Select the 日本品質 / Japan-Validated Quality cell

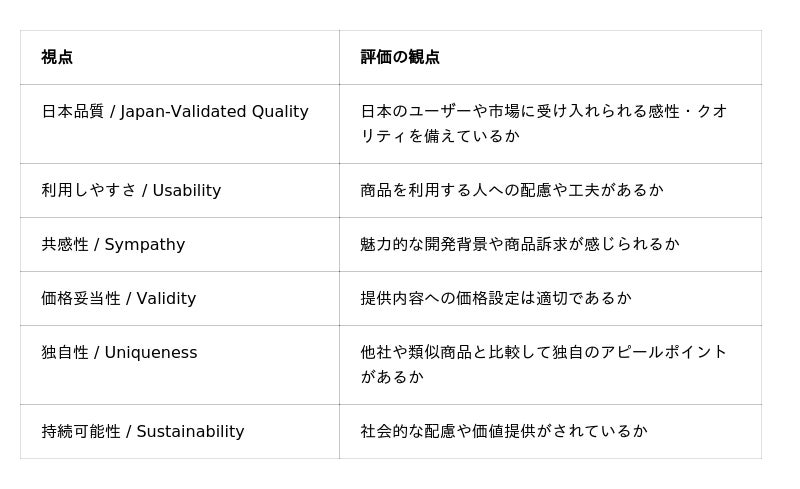coord(180,124)
